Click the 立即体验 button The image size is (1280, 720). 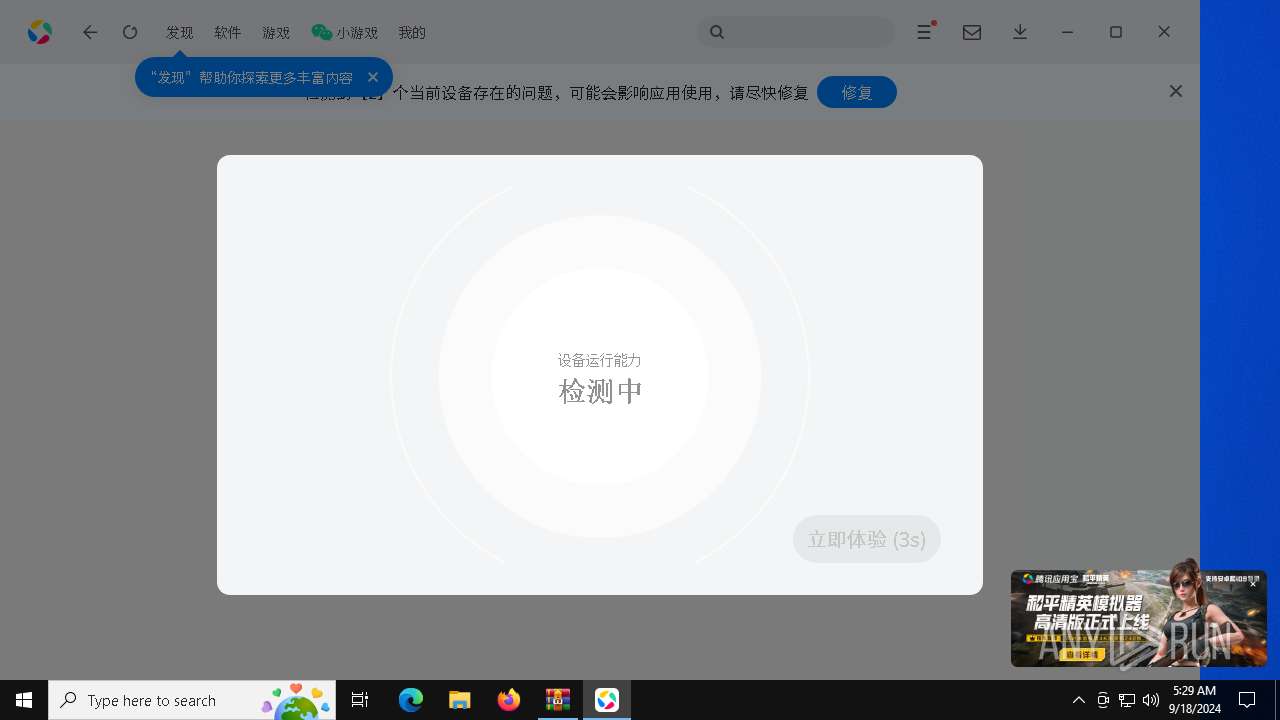tap(867, 539)
